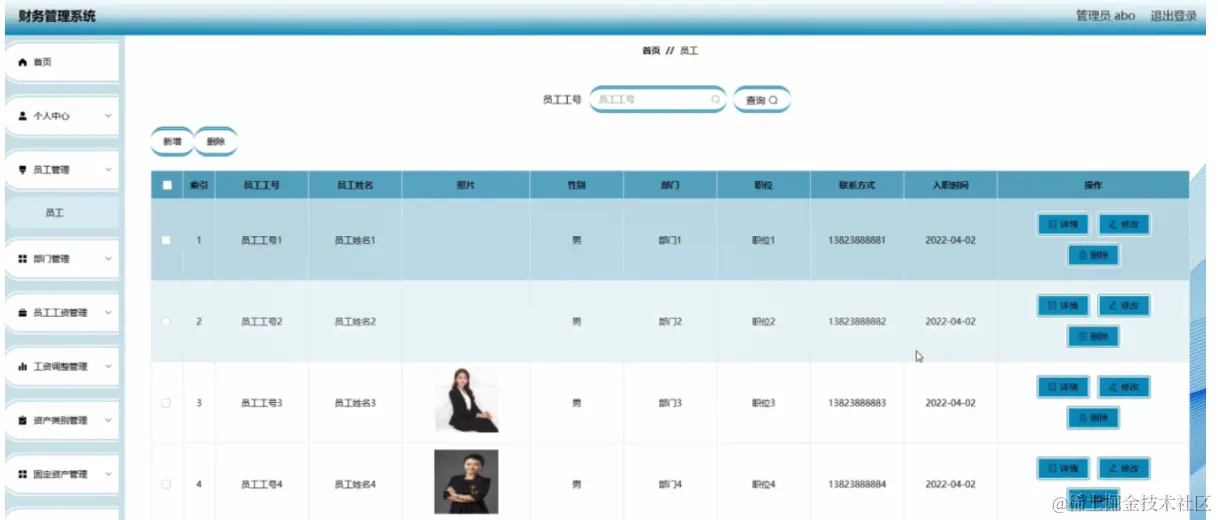Click the 财务管理系统 title
The image size is (1218, 520).
point(57,16)
